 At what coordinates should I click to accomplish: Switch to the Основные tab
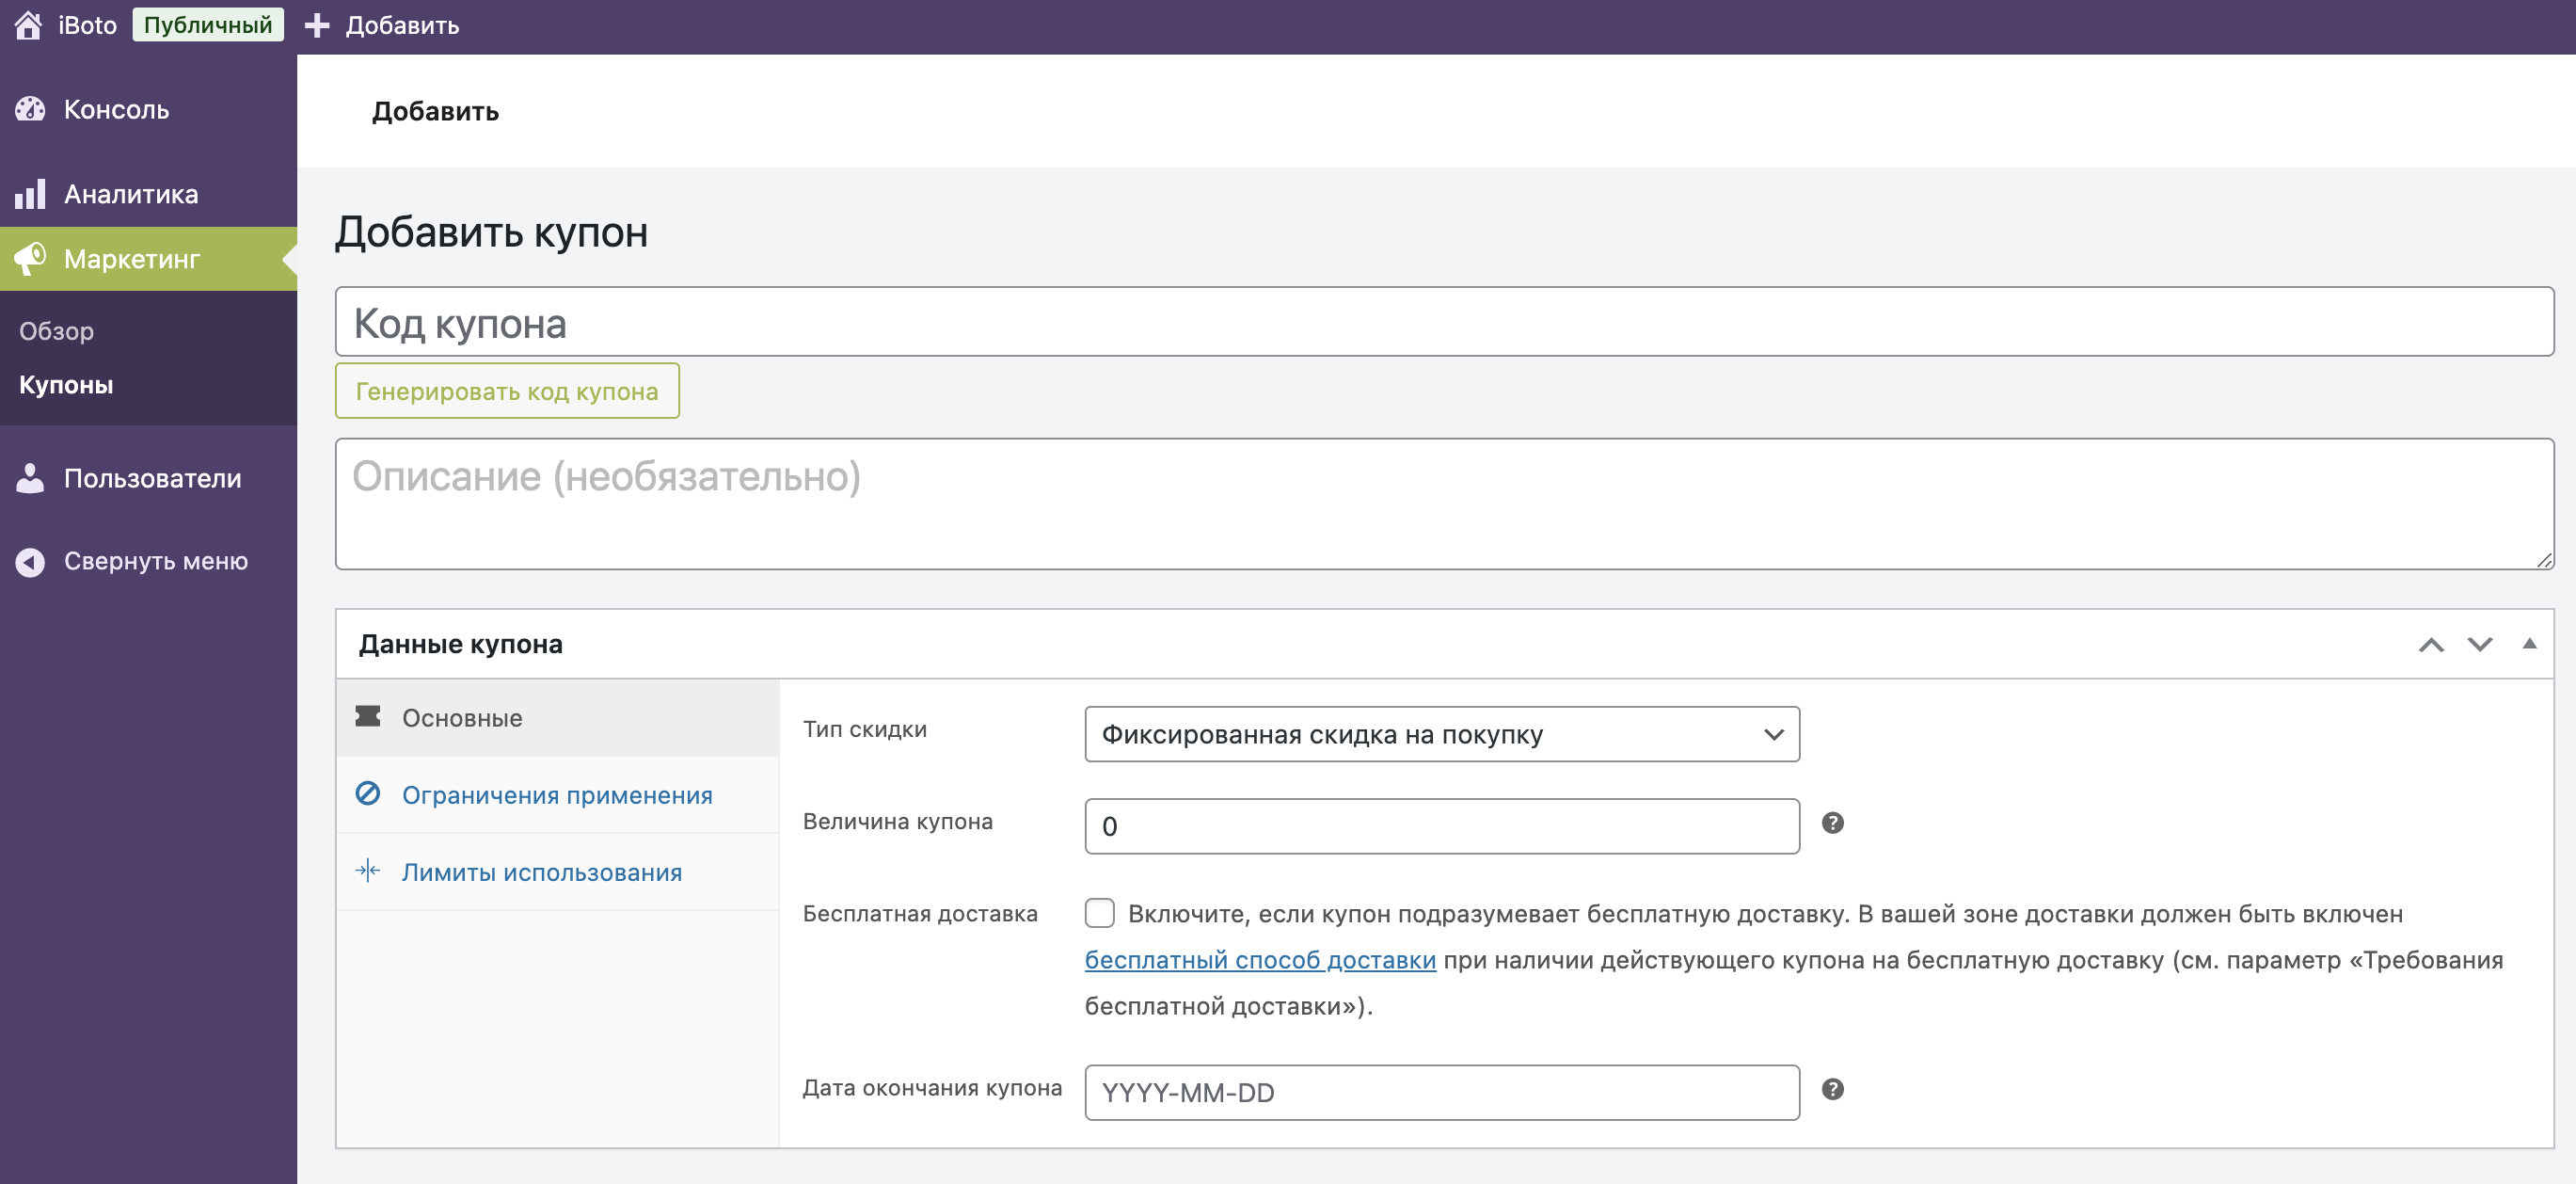click(557, 718)
